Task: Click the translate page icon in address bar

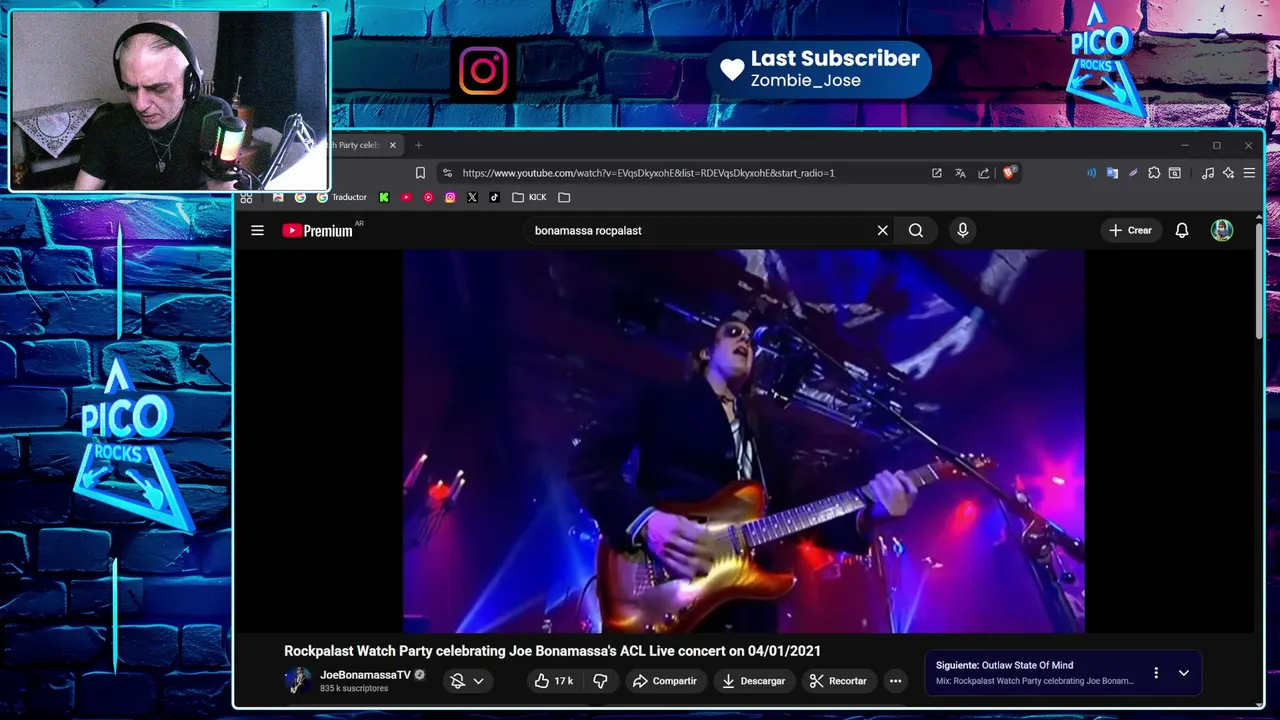Action: pyautogui.click(x=960, y=173)
